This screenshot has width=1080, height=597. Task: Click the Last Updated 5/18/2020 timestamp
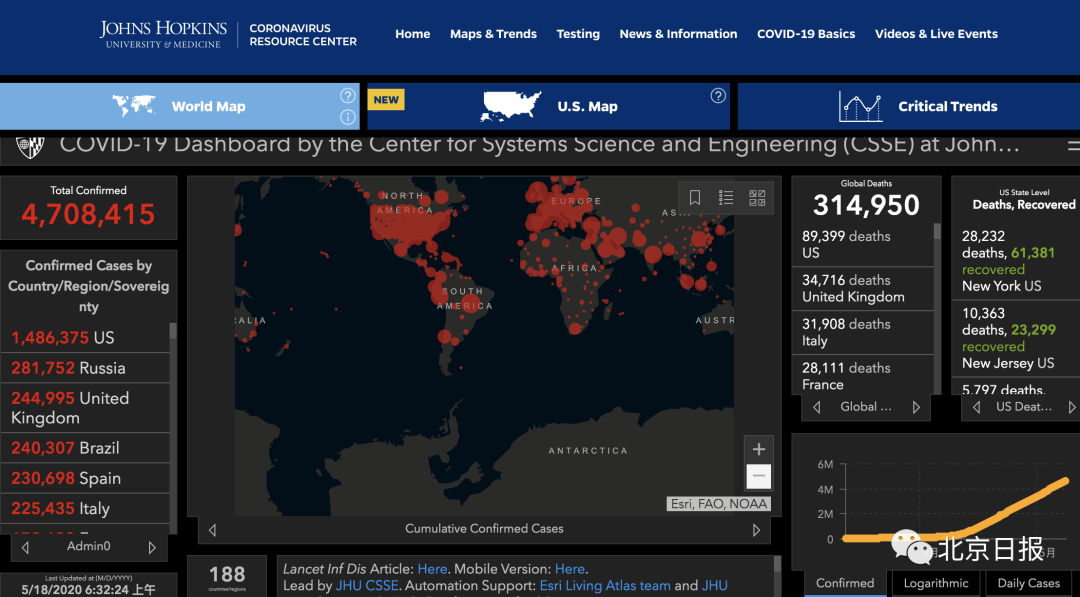(x=88, y=589)
